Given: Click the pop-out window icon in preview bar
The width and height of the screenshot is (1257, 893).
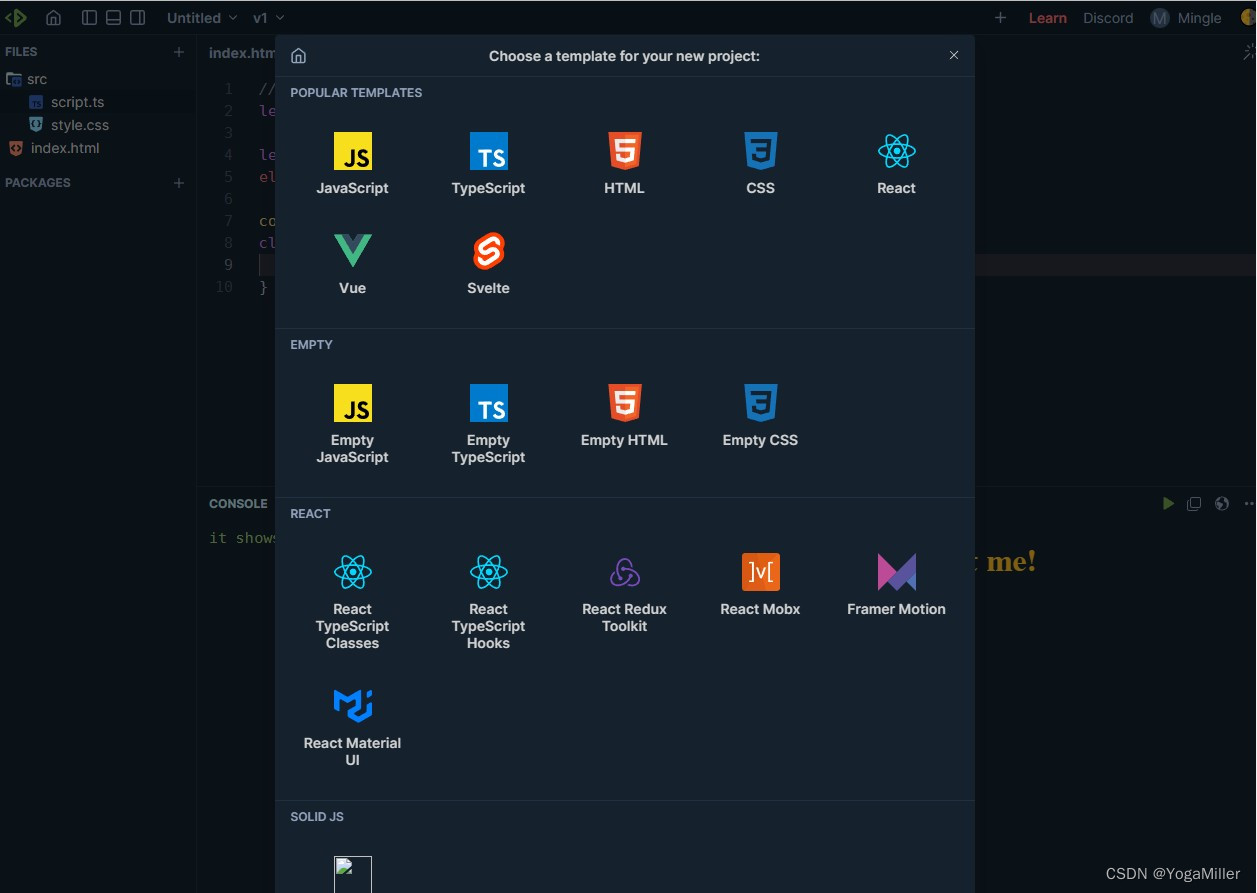Looking at the screenshot, I should point(1194,504).
